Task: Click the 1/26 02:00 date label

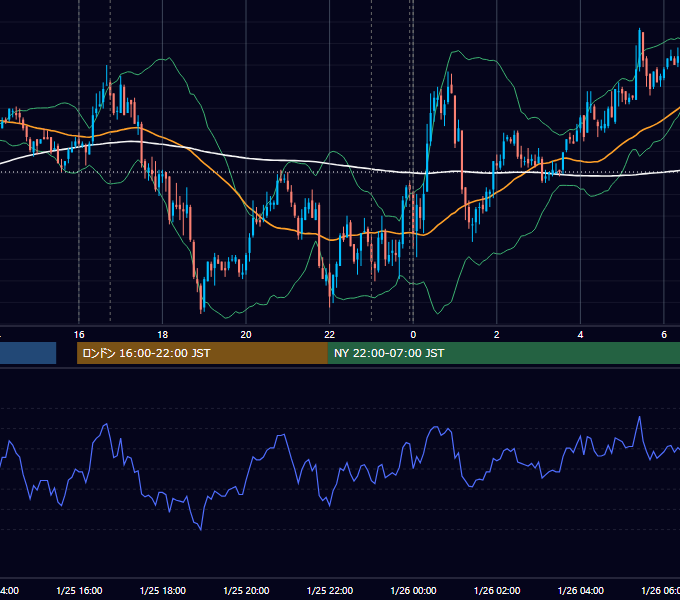Action: [x=497, y=590]
